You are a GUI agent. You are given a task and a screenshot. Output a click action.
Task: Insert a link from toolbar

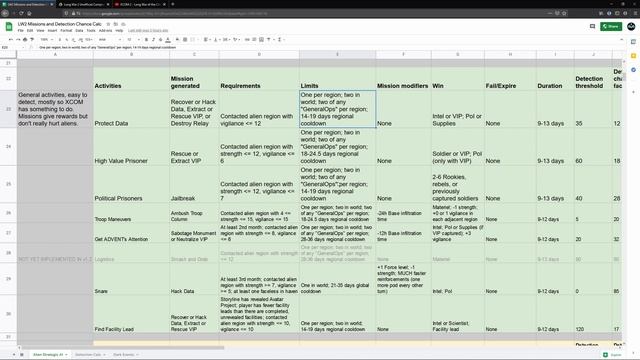[247, 40]
